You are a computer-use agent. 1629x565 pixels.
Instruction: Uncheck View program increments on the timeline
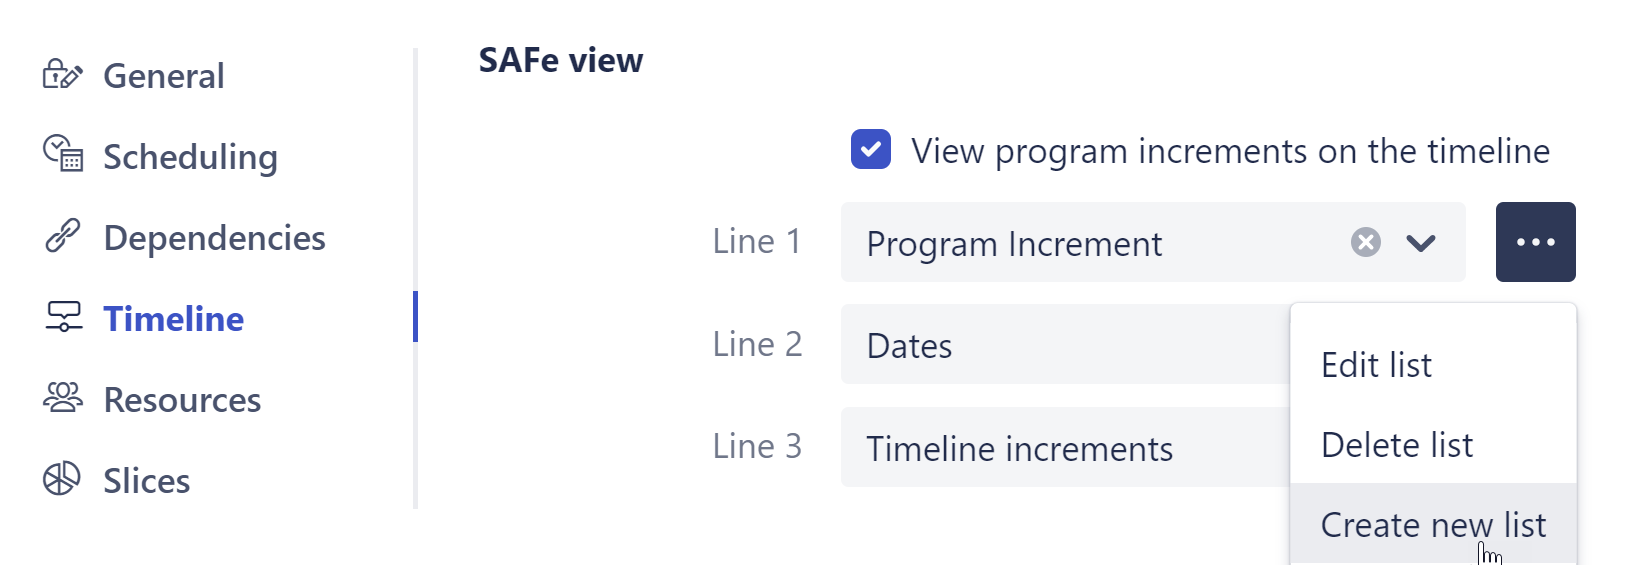click(x=871, y=150)
